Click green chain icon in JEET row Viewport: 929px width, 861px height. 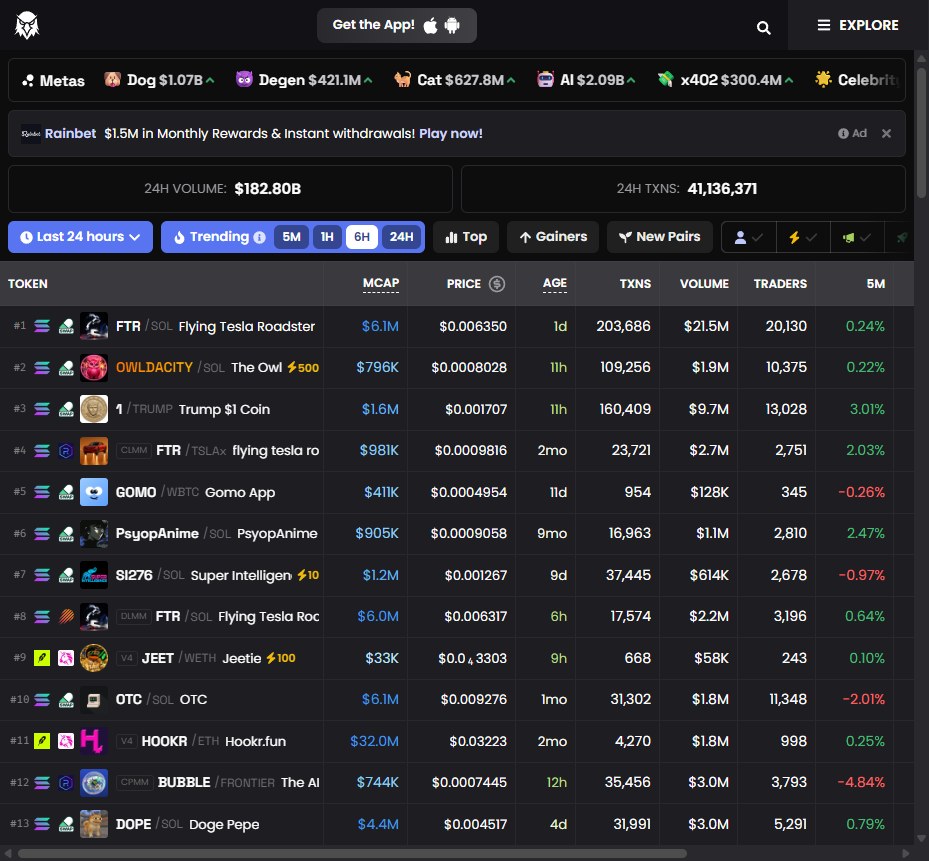(x=41, y=658)
